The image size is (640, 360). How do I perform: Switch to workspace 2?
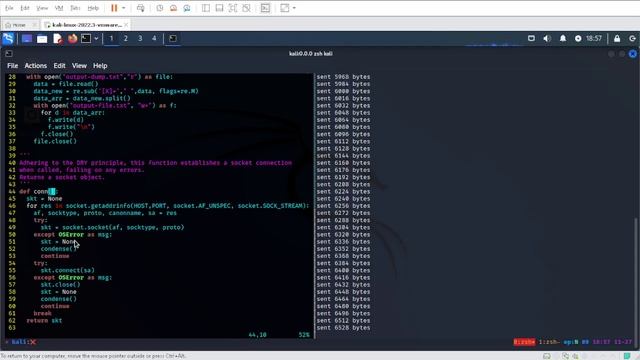tap(126, 38)
